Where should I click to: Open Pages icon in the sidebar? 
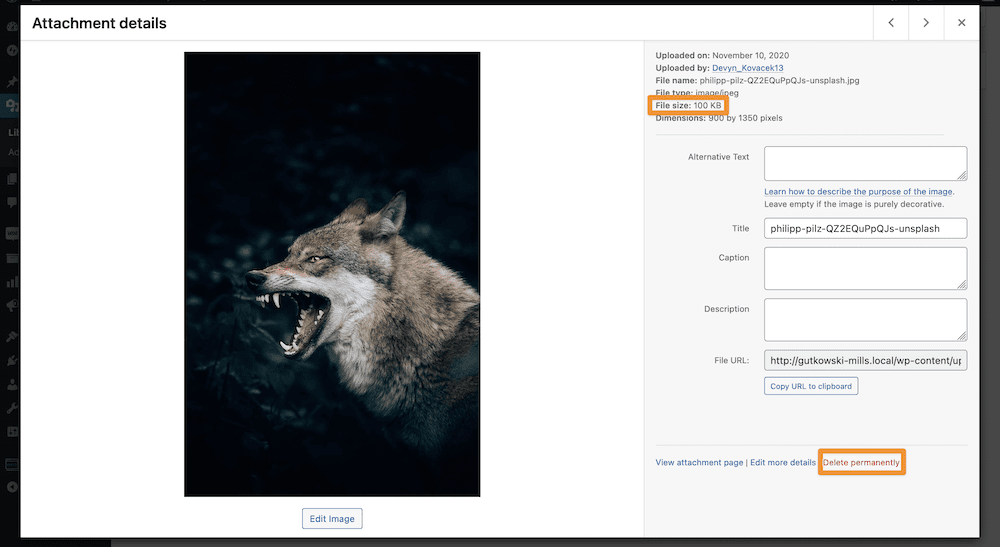(x=12, y=180)
